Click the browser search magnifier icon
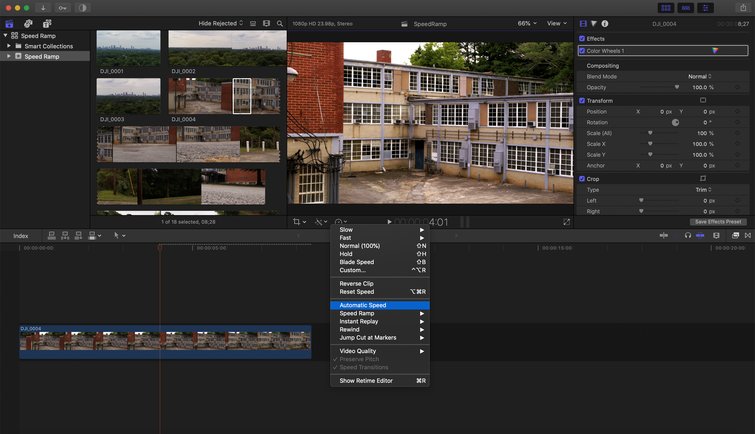 coord(279,23)
